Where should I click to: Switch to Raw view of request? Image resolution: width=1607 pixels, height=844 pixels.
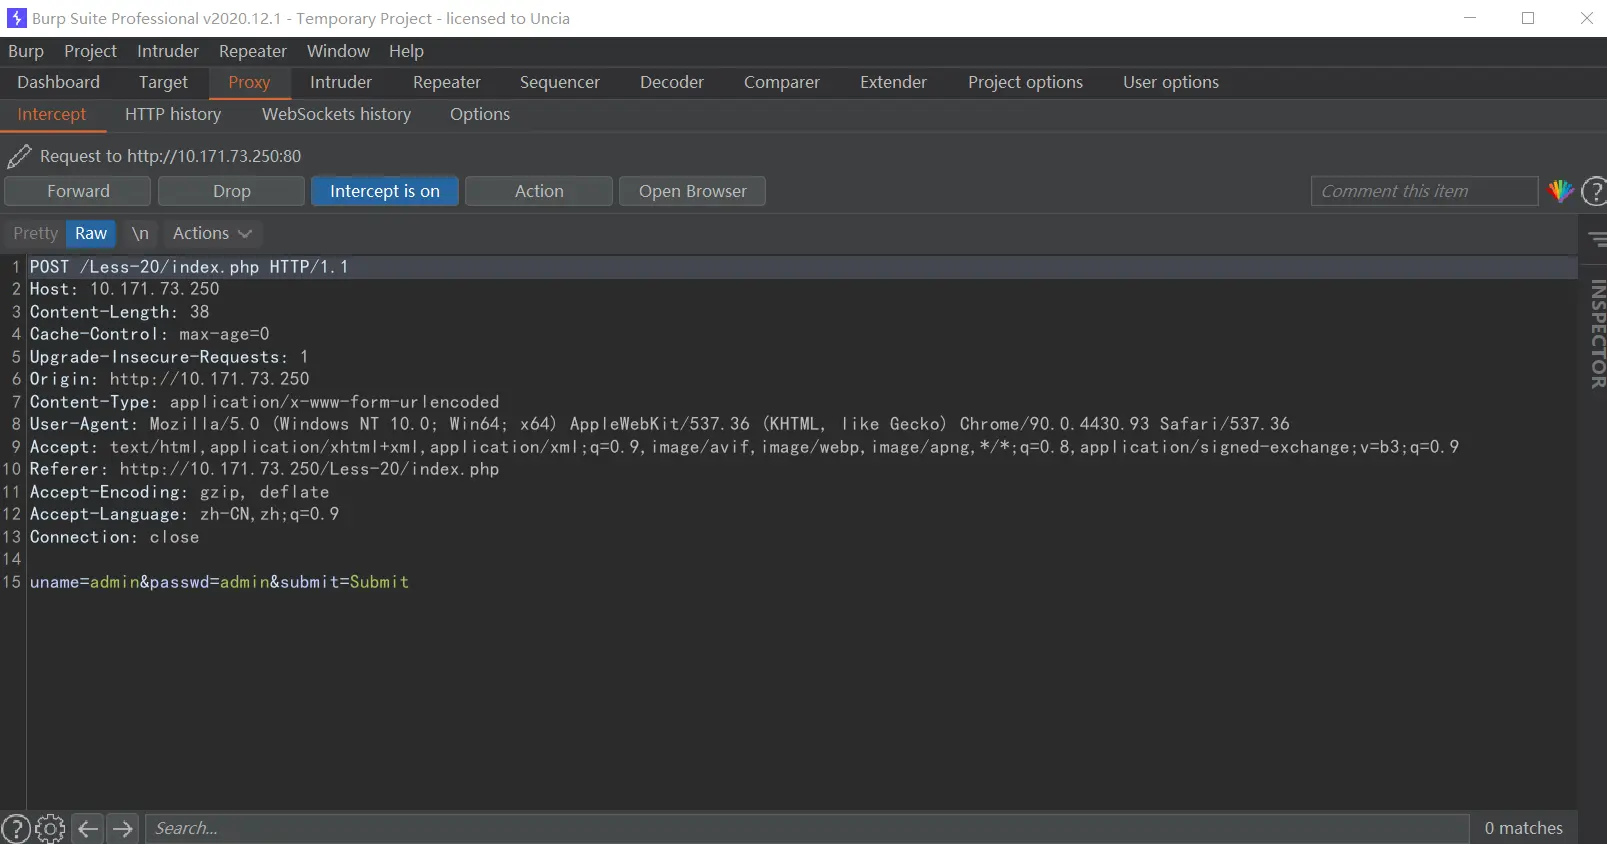[x=91, y=233]
